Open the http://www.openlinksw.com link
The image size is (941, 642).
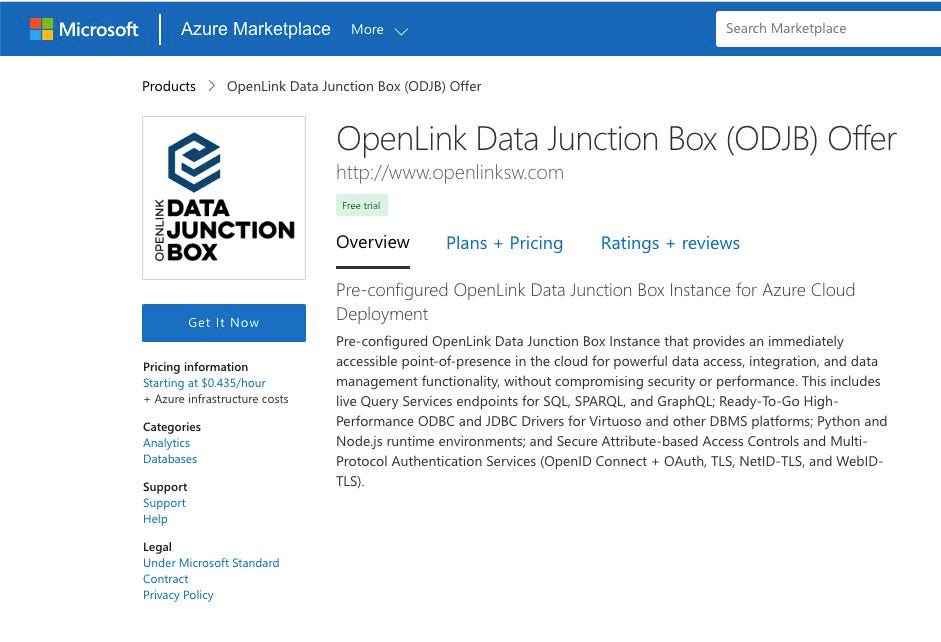(x=450, y=172)
